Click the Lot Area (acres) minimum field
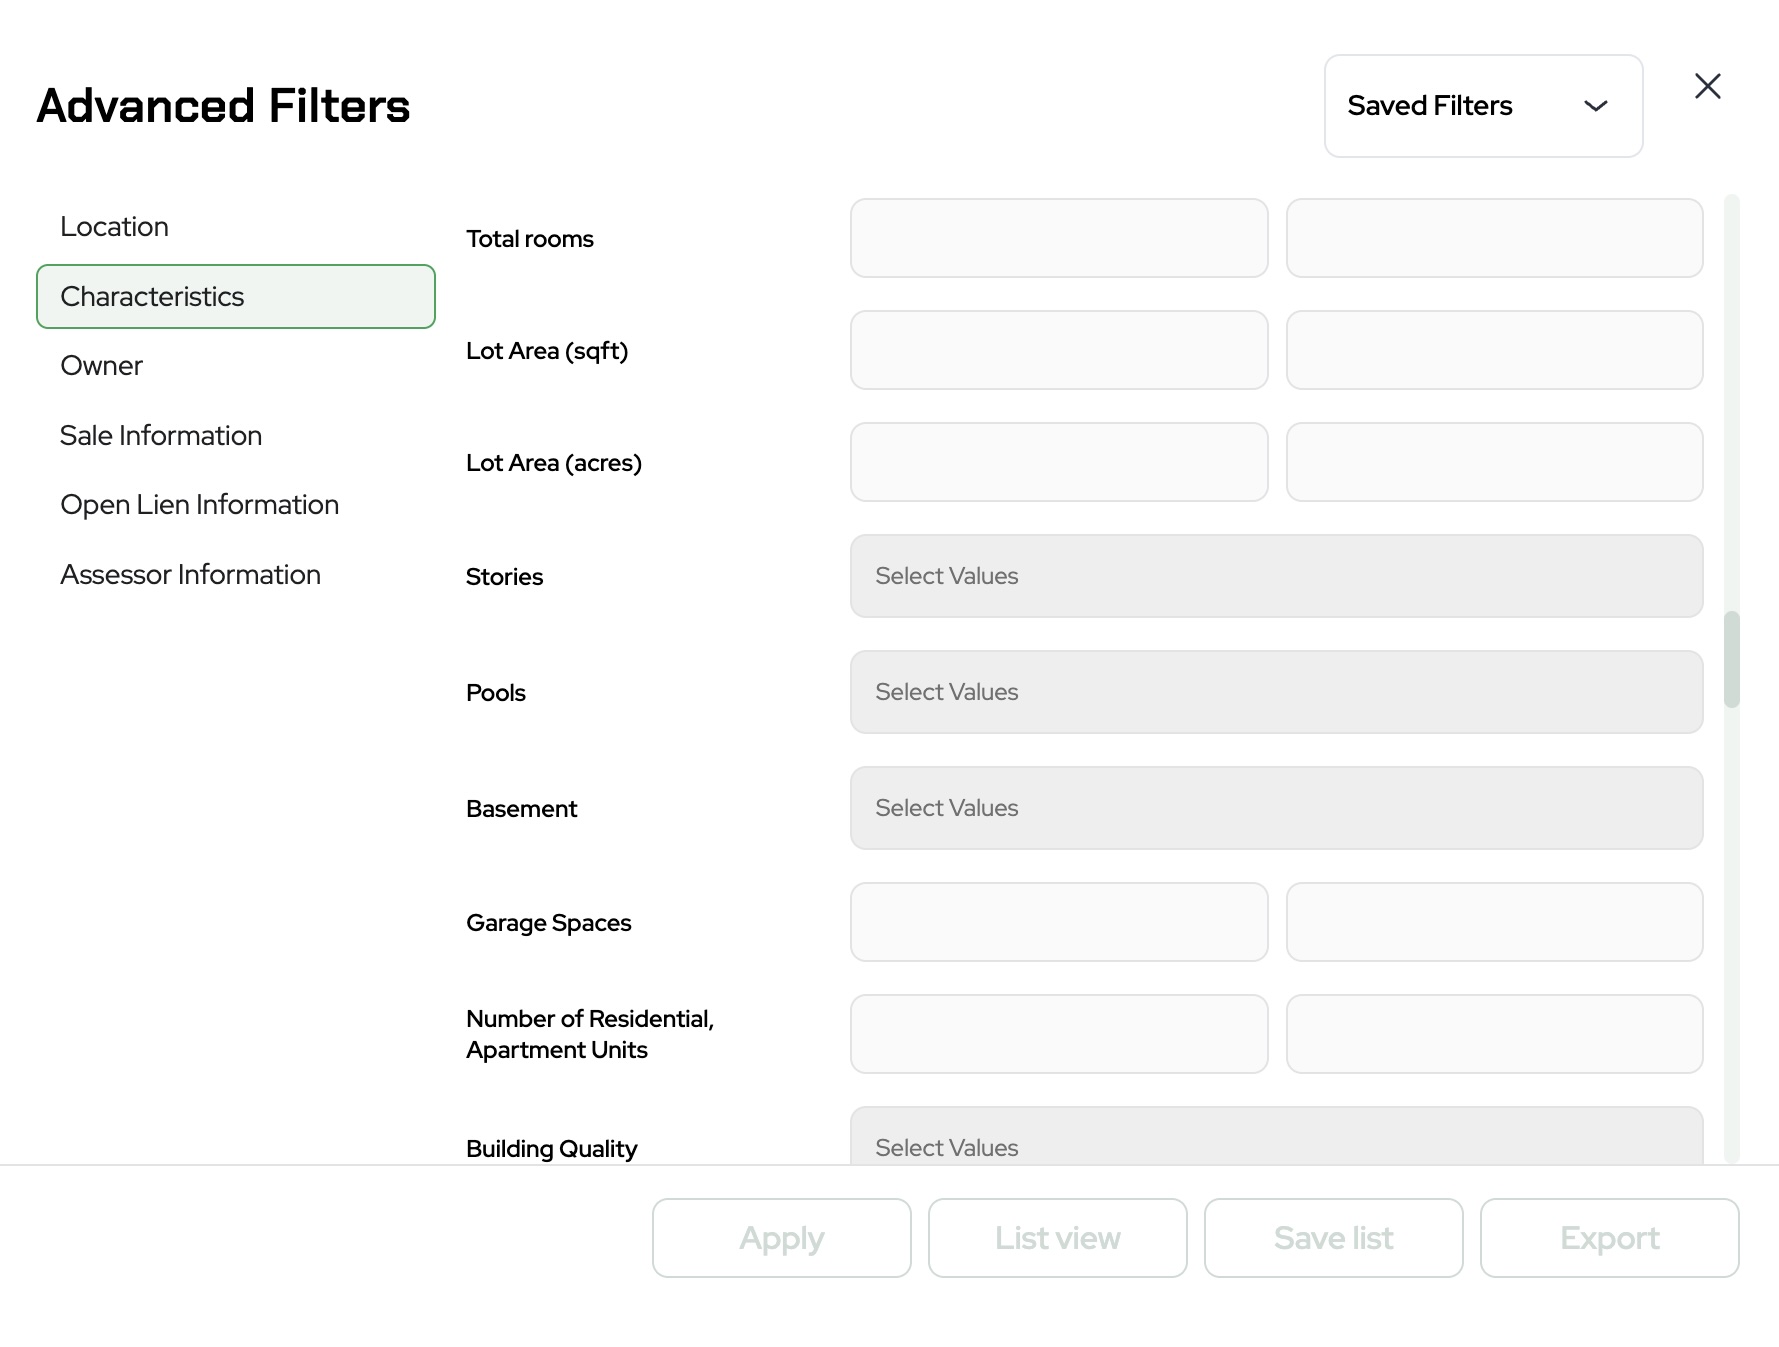 [1059, 462]
